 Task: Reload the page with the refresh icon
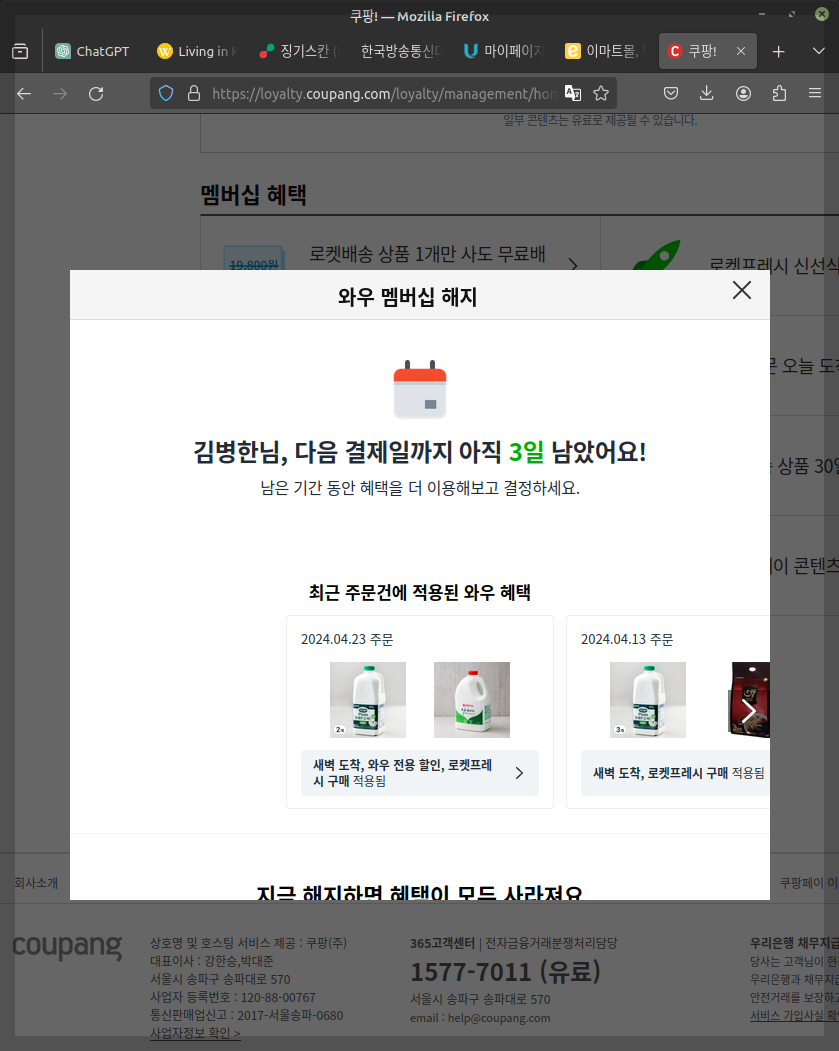96,94
